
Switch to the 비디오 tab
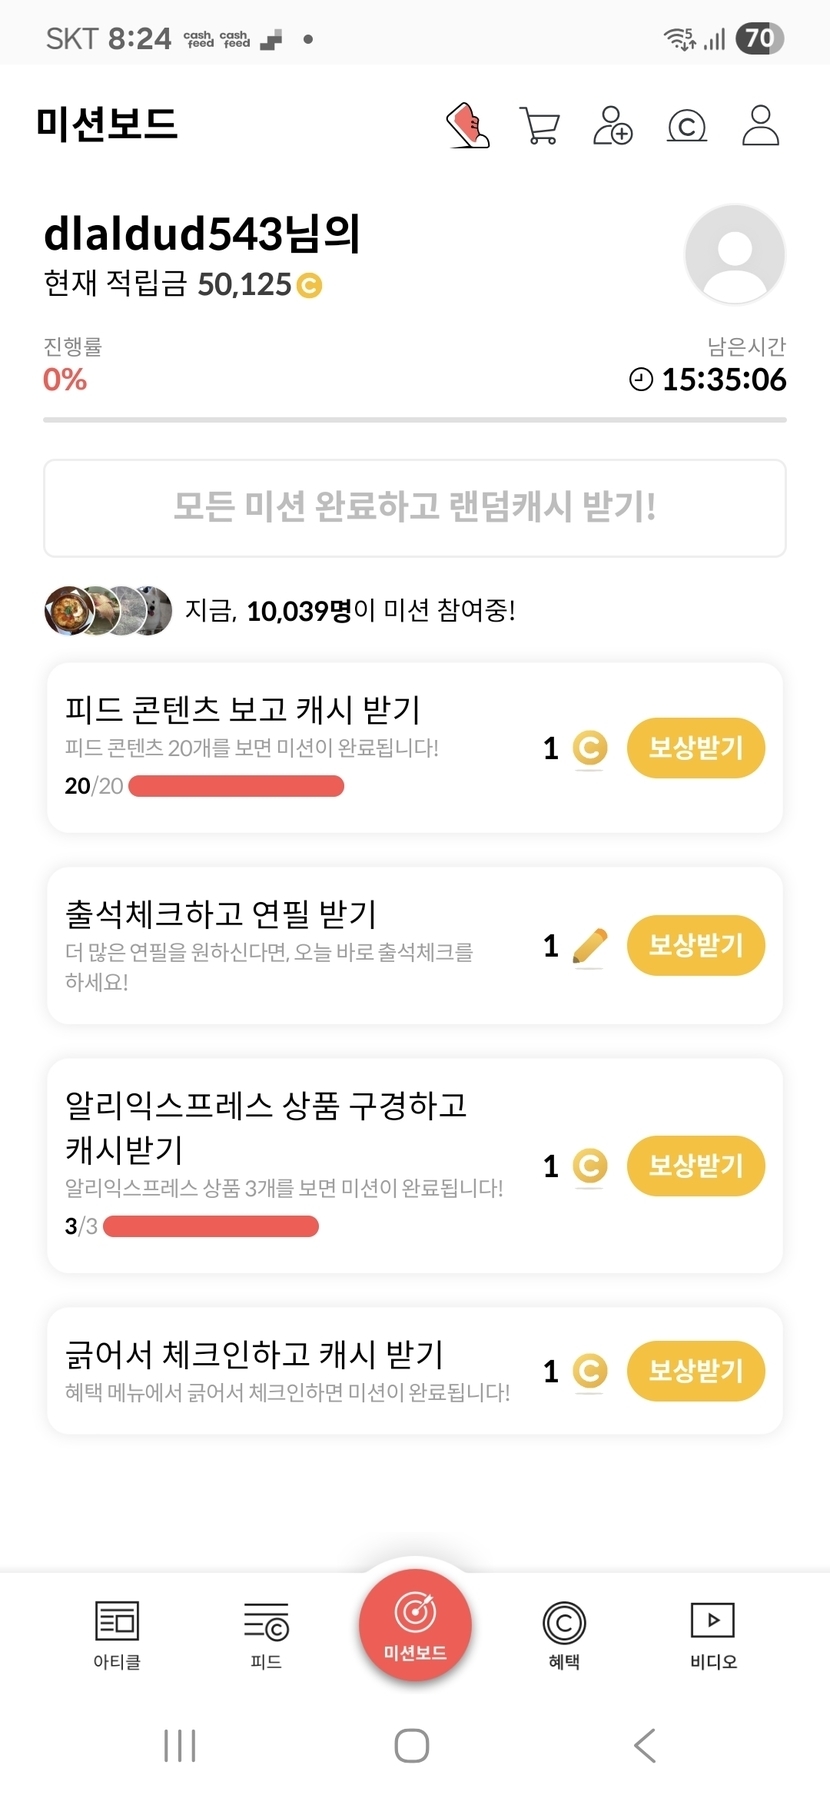tap(713, 1635)
